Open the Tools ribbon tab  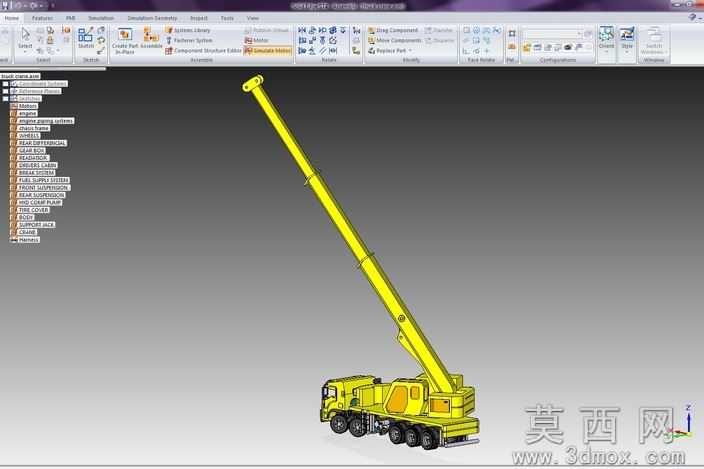tap(227, 18)
